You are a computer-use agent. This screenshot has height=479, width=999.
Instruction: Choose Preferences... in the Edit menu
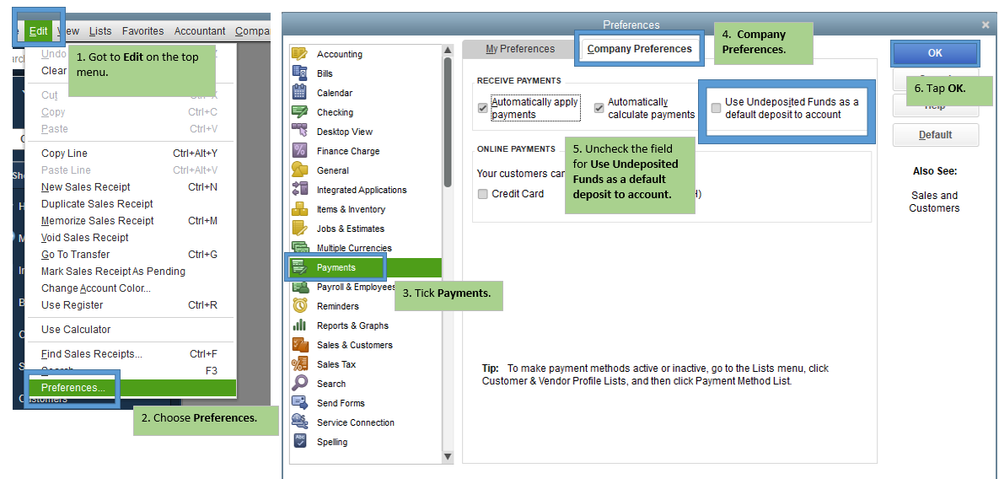[x=131, y=387]
